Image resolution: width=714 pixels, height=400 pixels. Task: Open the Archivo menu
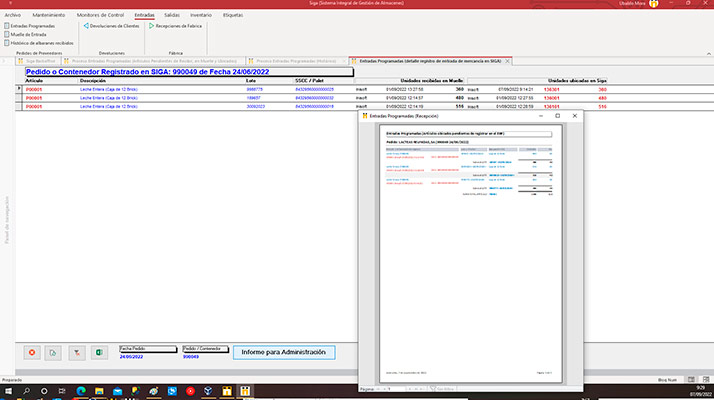click(x=13, y=15)
